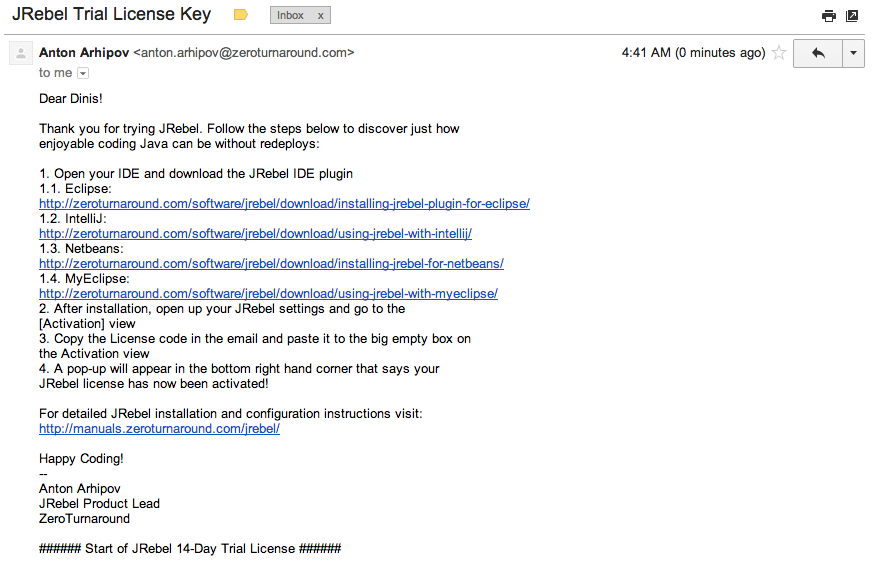This screenshot has height=568, width=876.
Task: Star this email from Anton Arhipov
Action: point(779,53)
